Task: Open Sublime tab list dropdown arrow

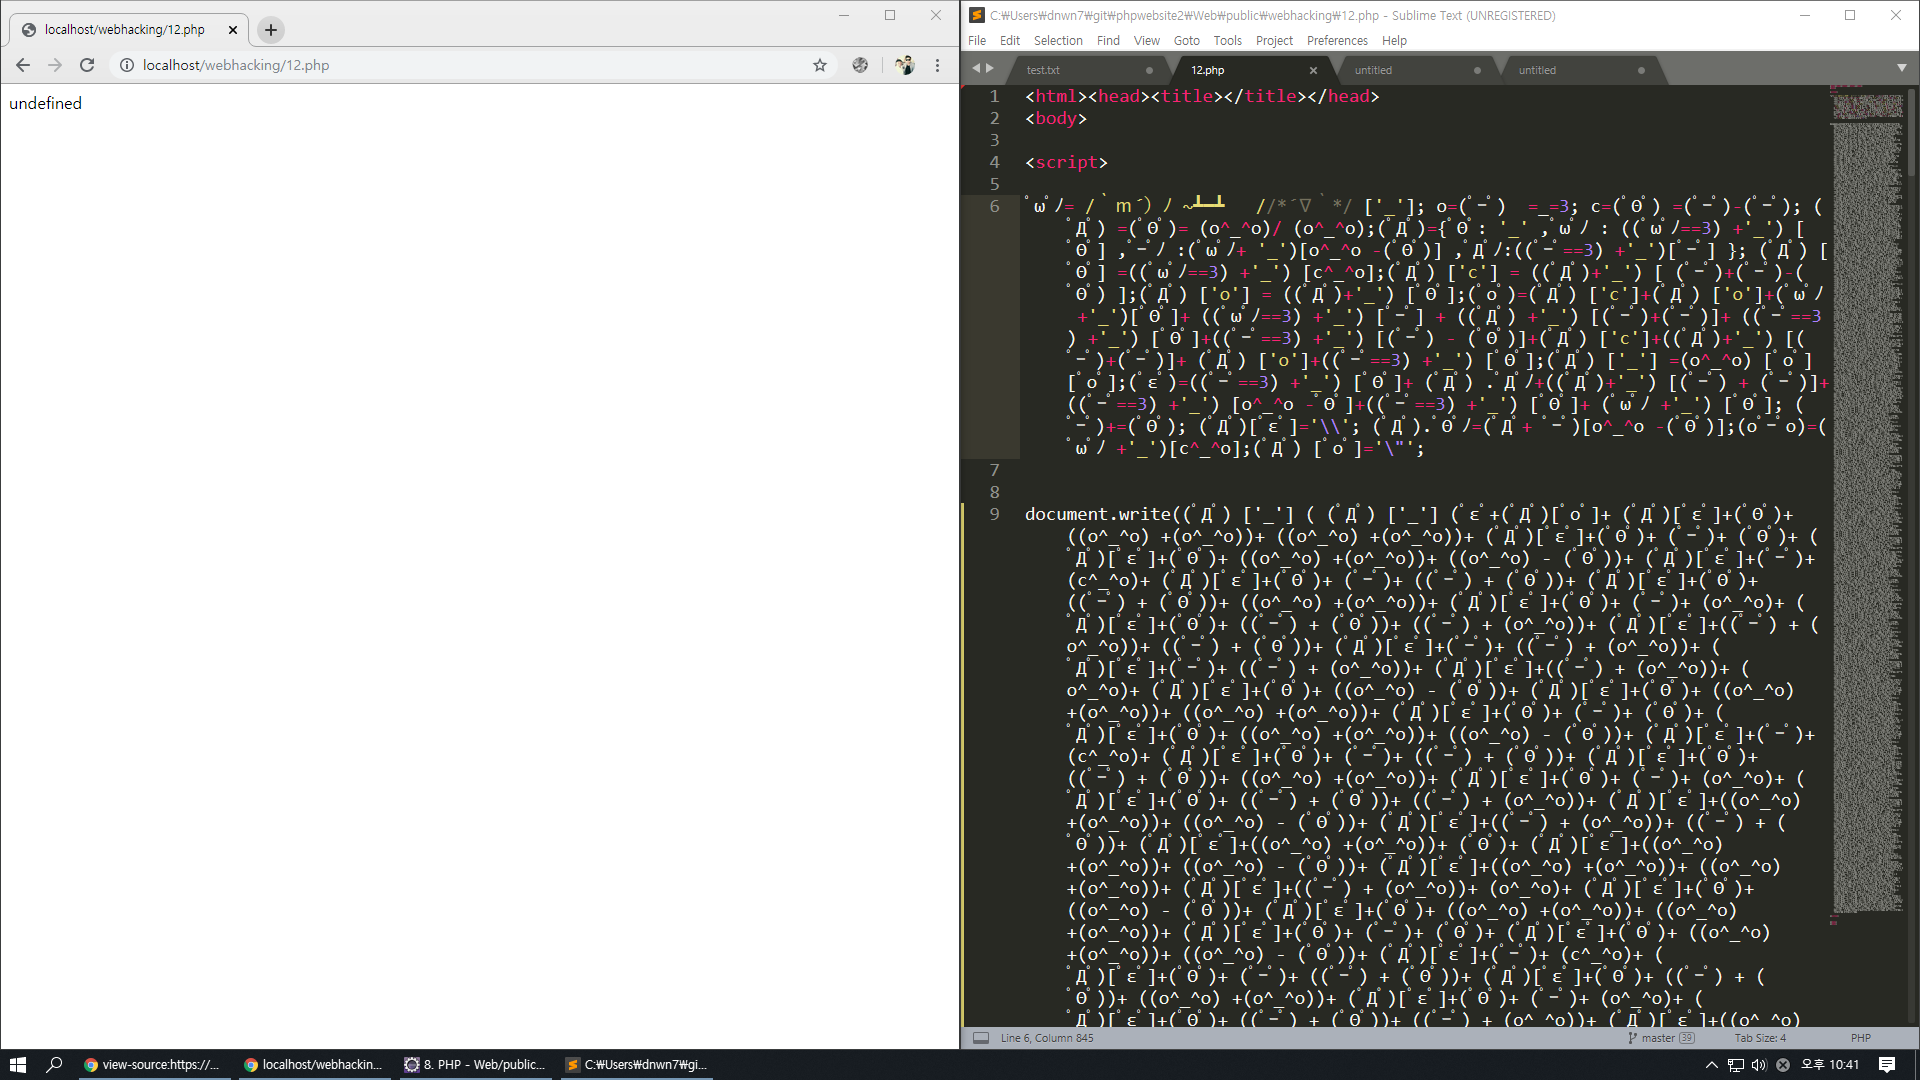Action: [1901, 68]
